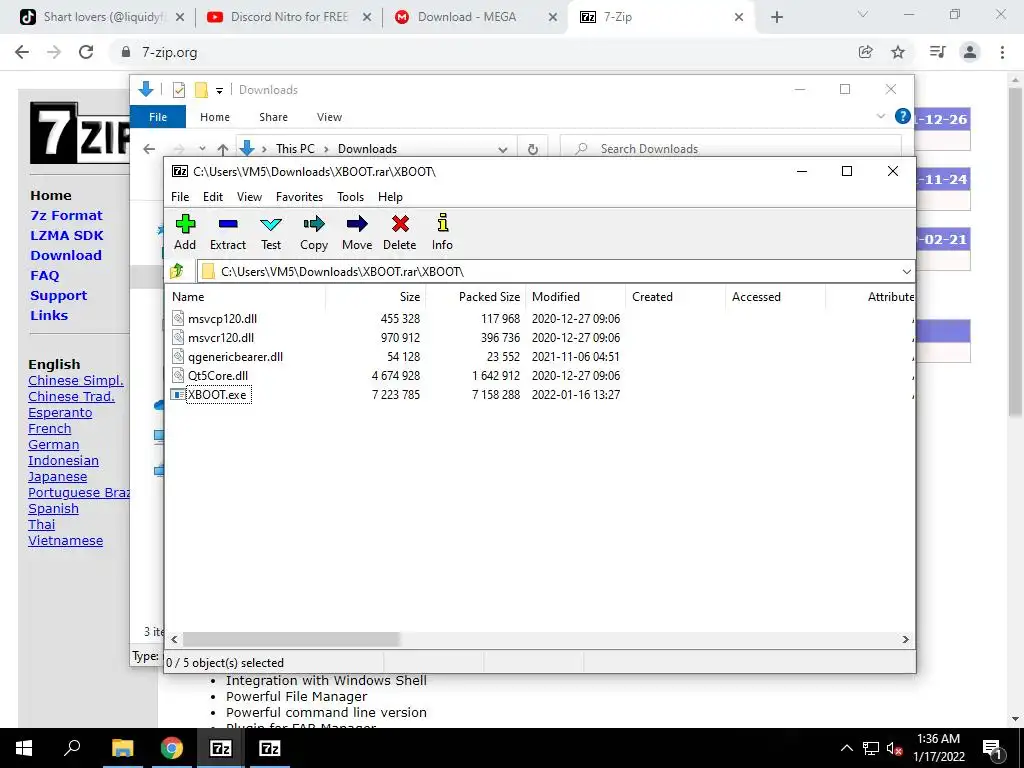Reload the 7-zip.org page
The width and height of the screenshot is (1024, 768).
[x=86, y=52]
